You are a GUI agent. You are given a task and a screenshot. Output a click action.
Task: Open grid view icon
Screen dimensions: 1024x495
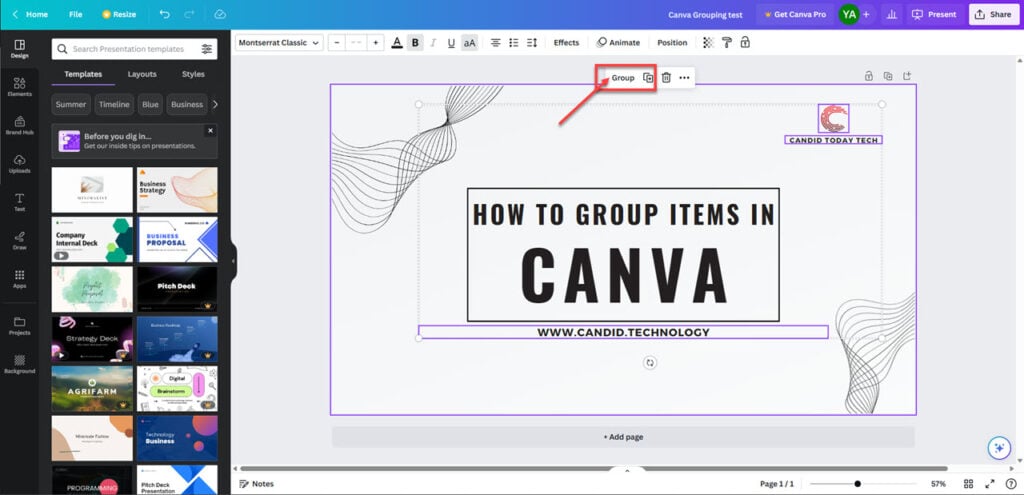(969, 484)
